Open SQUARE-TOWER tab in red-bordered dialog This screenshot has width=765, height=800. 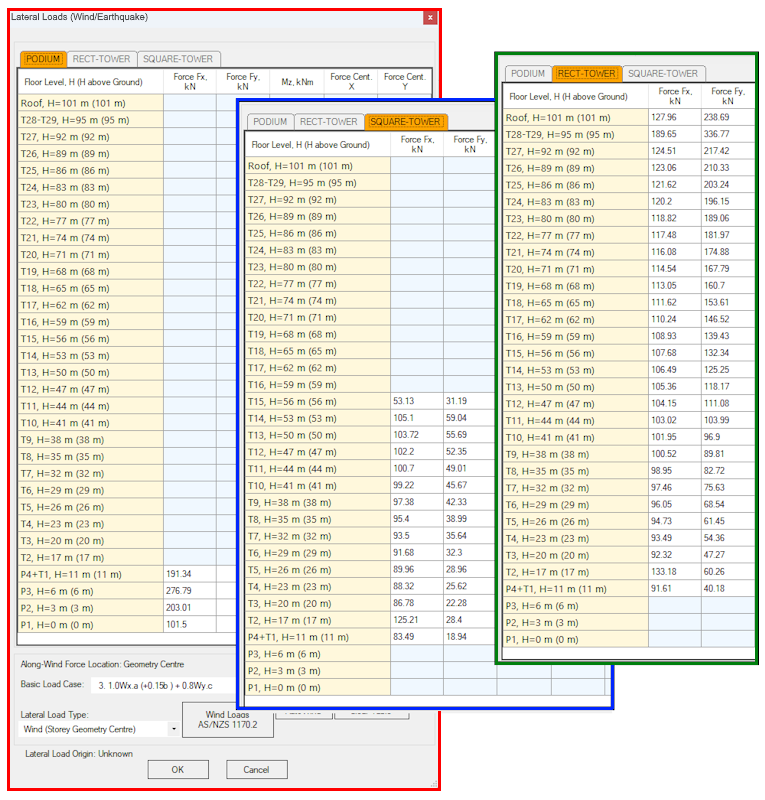(177, 59)
